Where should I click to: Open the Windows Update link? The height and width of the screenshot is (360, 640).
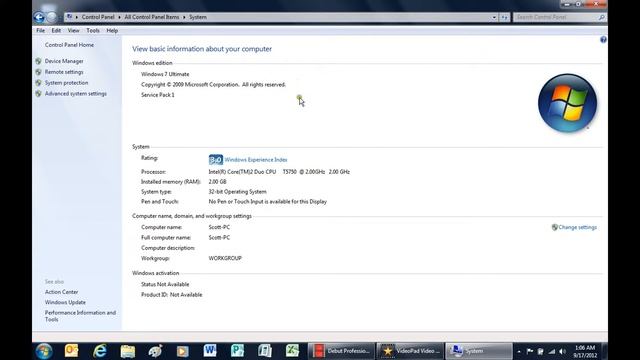point(65,302)
